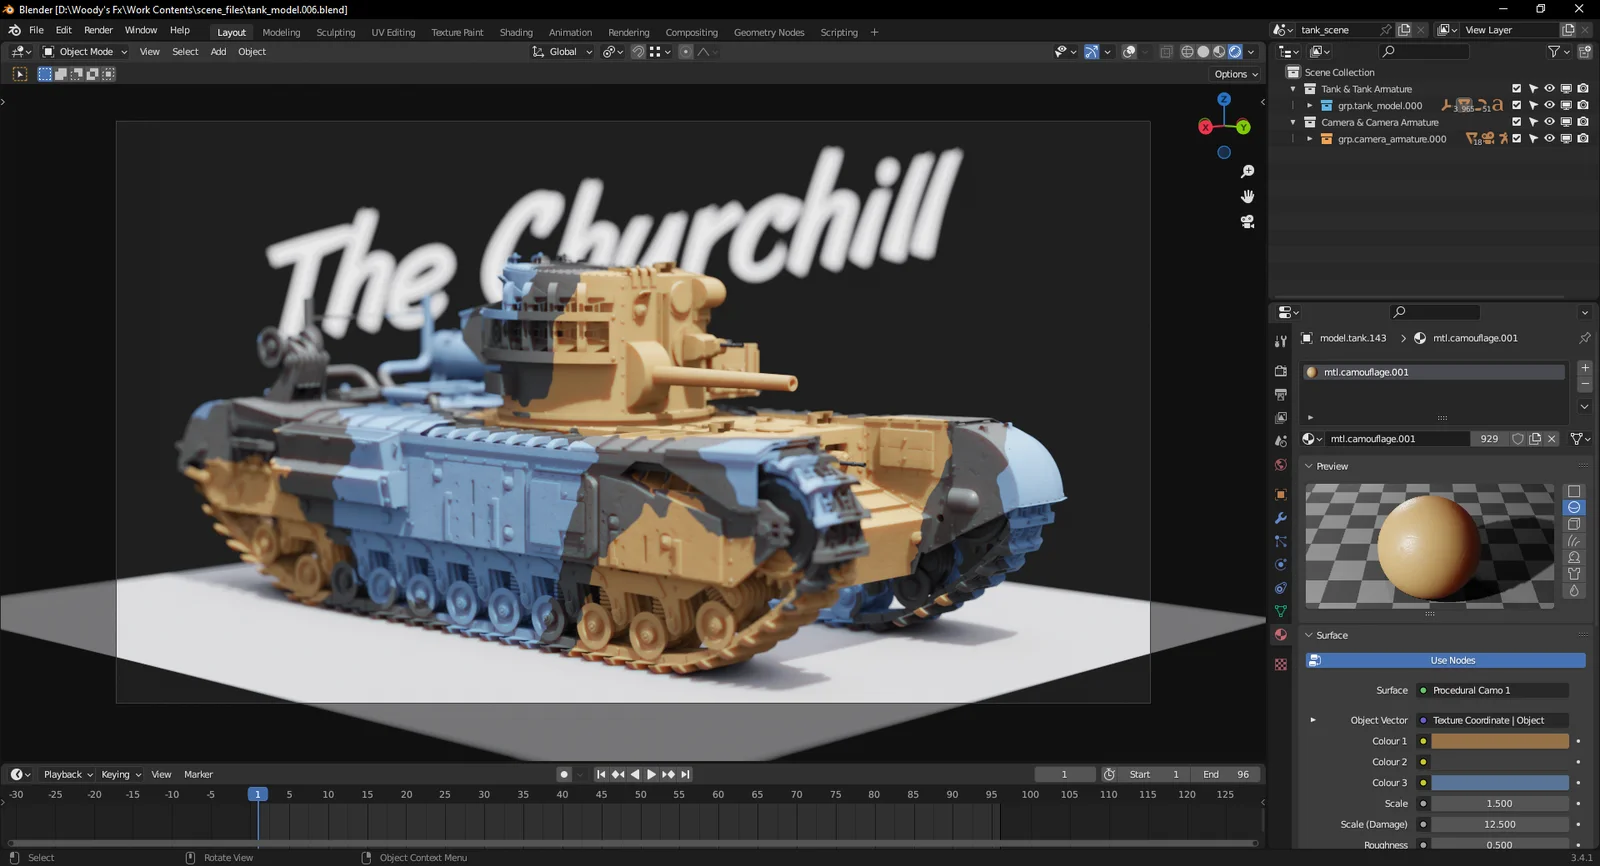Image resolution: width=1600 pixels, height=866 pixels.
Task: Click the zoom magnifier viewport icon
Action: point(1247,172)
